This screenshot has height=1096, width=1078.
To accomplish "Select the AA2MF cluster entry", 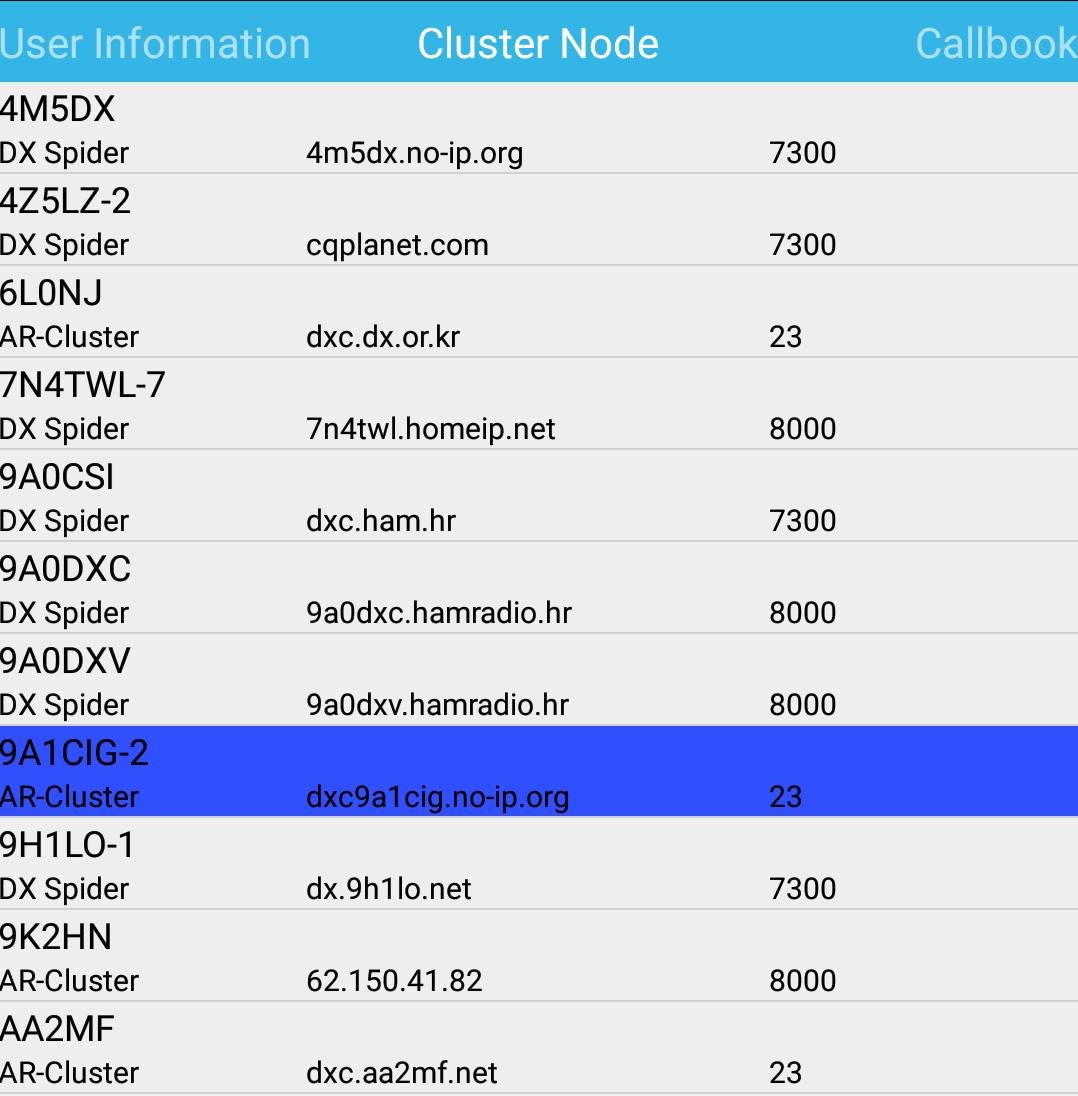I will click(400, 1050).
